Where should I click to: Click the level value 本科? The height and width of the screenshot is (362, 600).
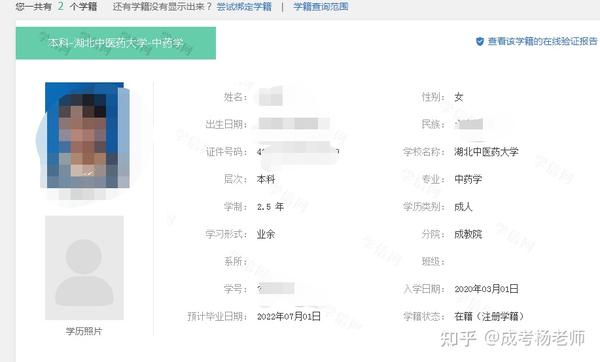pos(266,179)
